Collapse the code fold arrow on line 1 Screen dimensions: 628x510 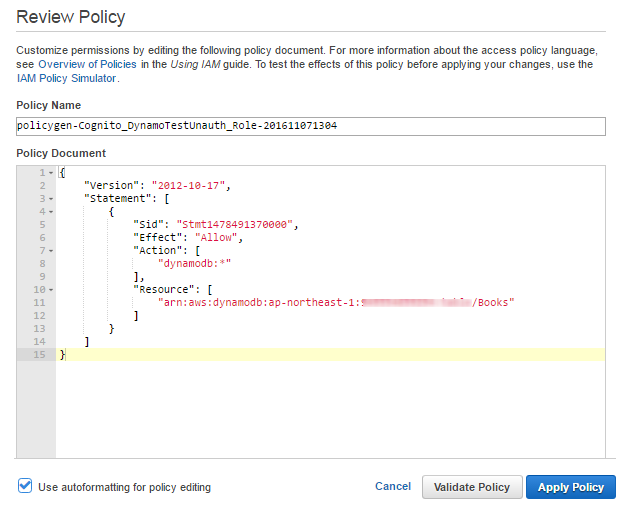[x=51, y=173]
